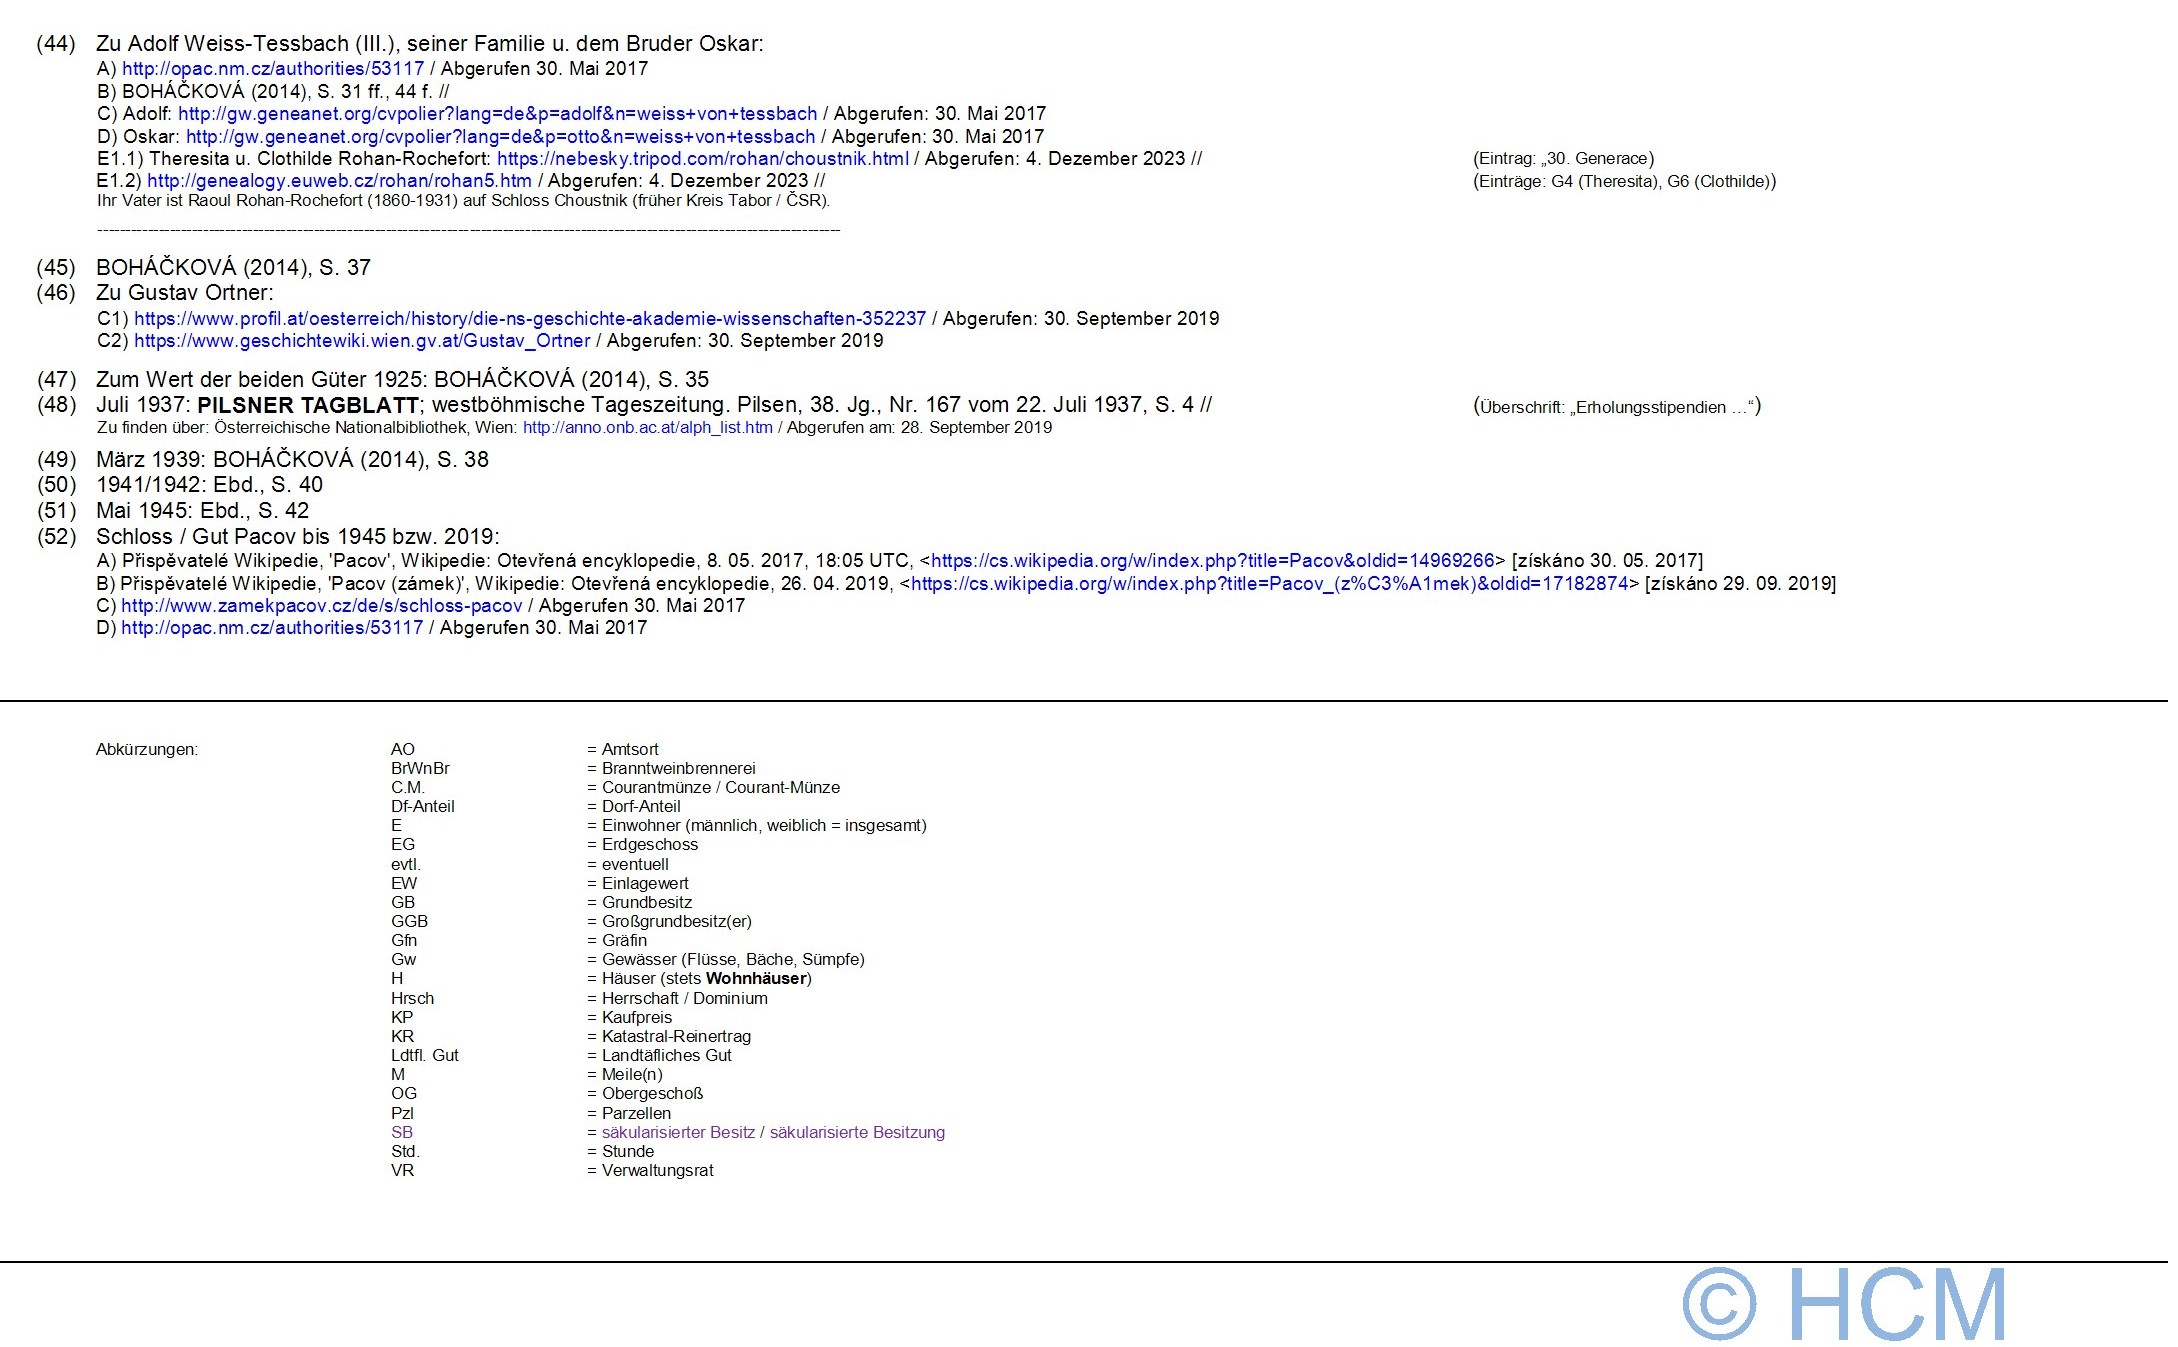Open geschichtewiki.wien.gv.at Gustav_Ortner link
Screen dimensions: 2178x1347
click(362, 341)
